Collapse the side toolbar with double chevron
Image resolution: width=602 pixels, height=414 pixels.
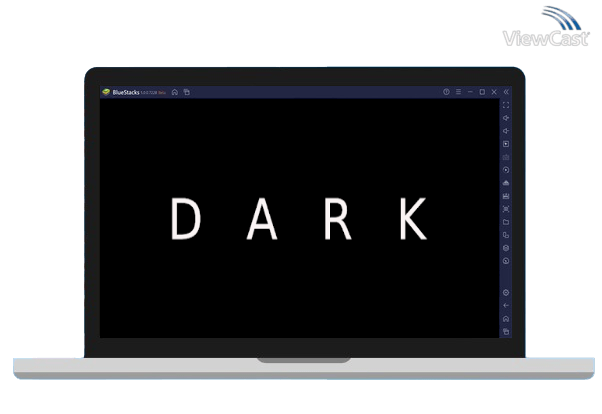pos(506,92)
